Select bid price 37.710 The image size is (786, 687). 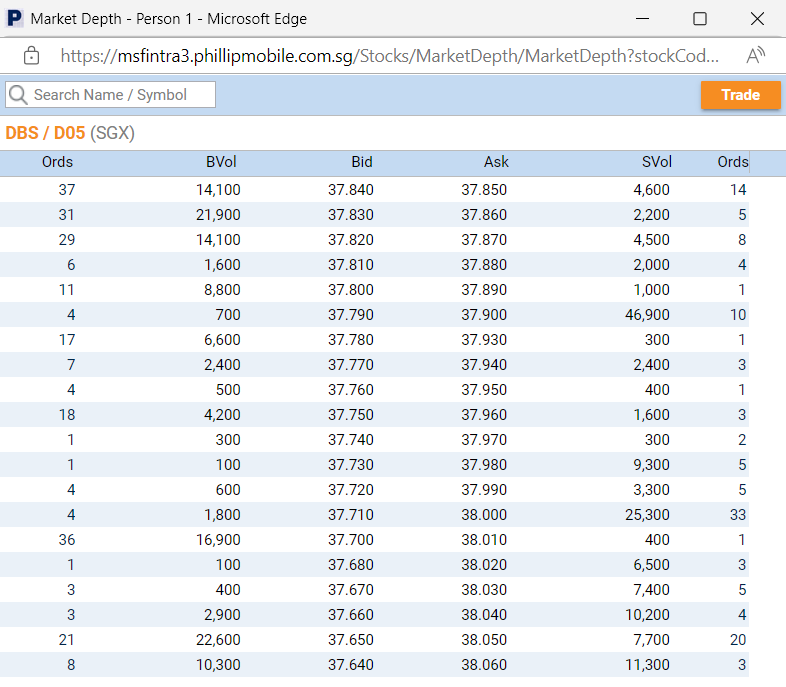(x=351, y=516)
